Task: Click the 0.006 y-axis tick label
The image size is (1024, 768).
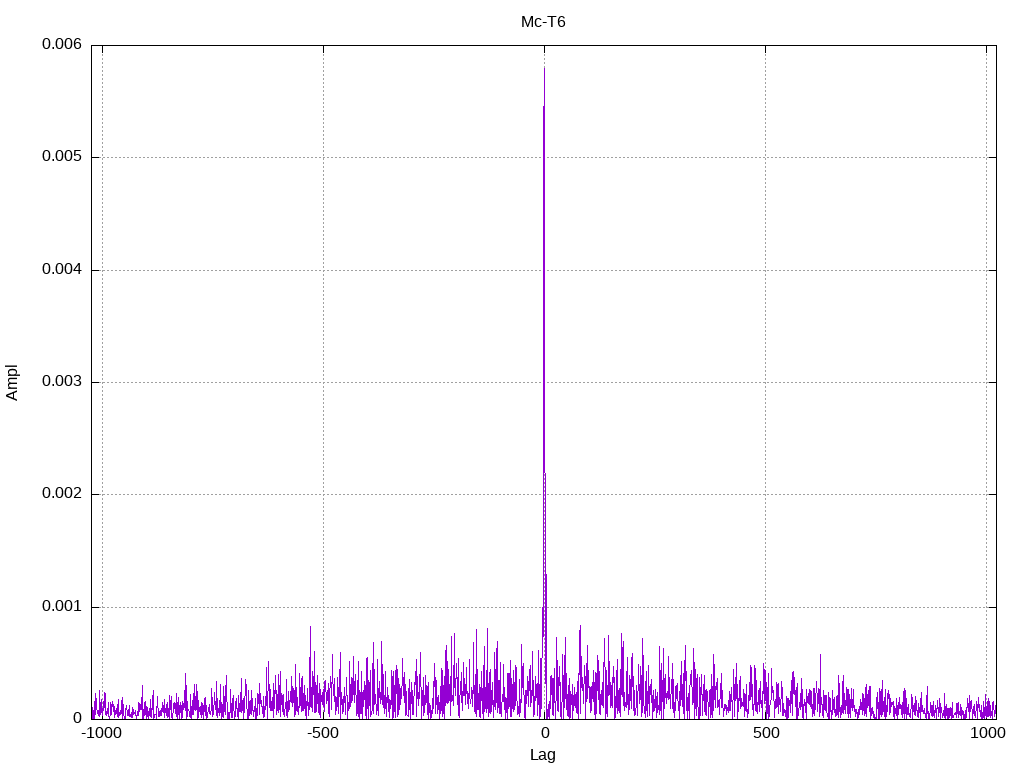Action: (62, 44)
